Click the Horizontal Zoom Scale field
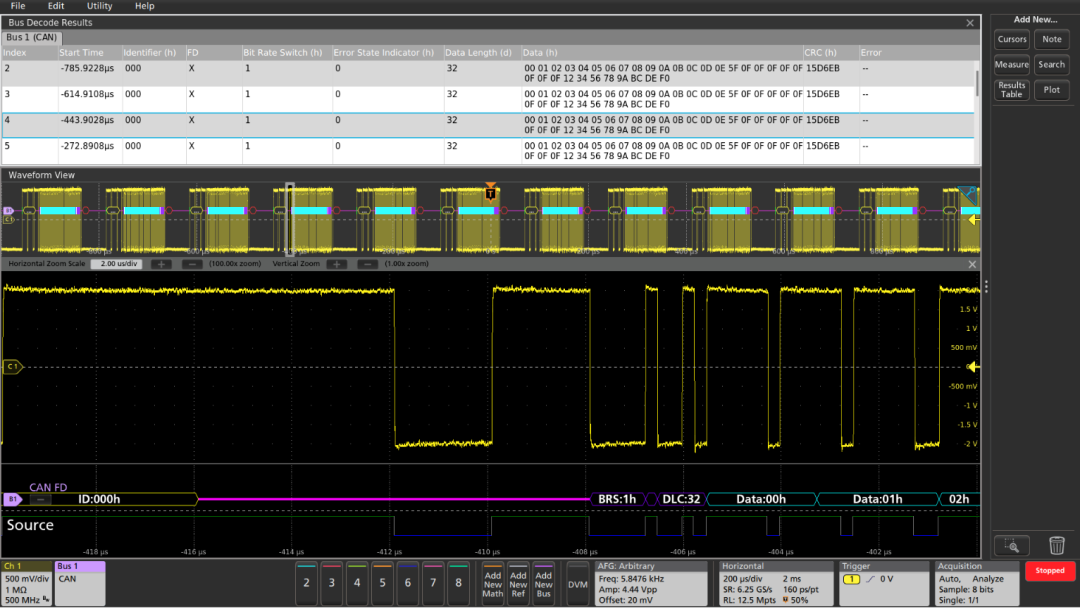The image size is (1080, 609). pos(117,264)
